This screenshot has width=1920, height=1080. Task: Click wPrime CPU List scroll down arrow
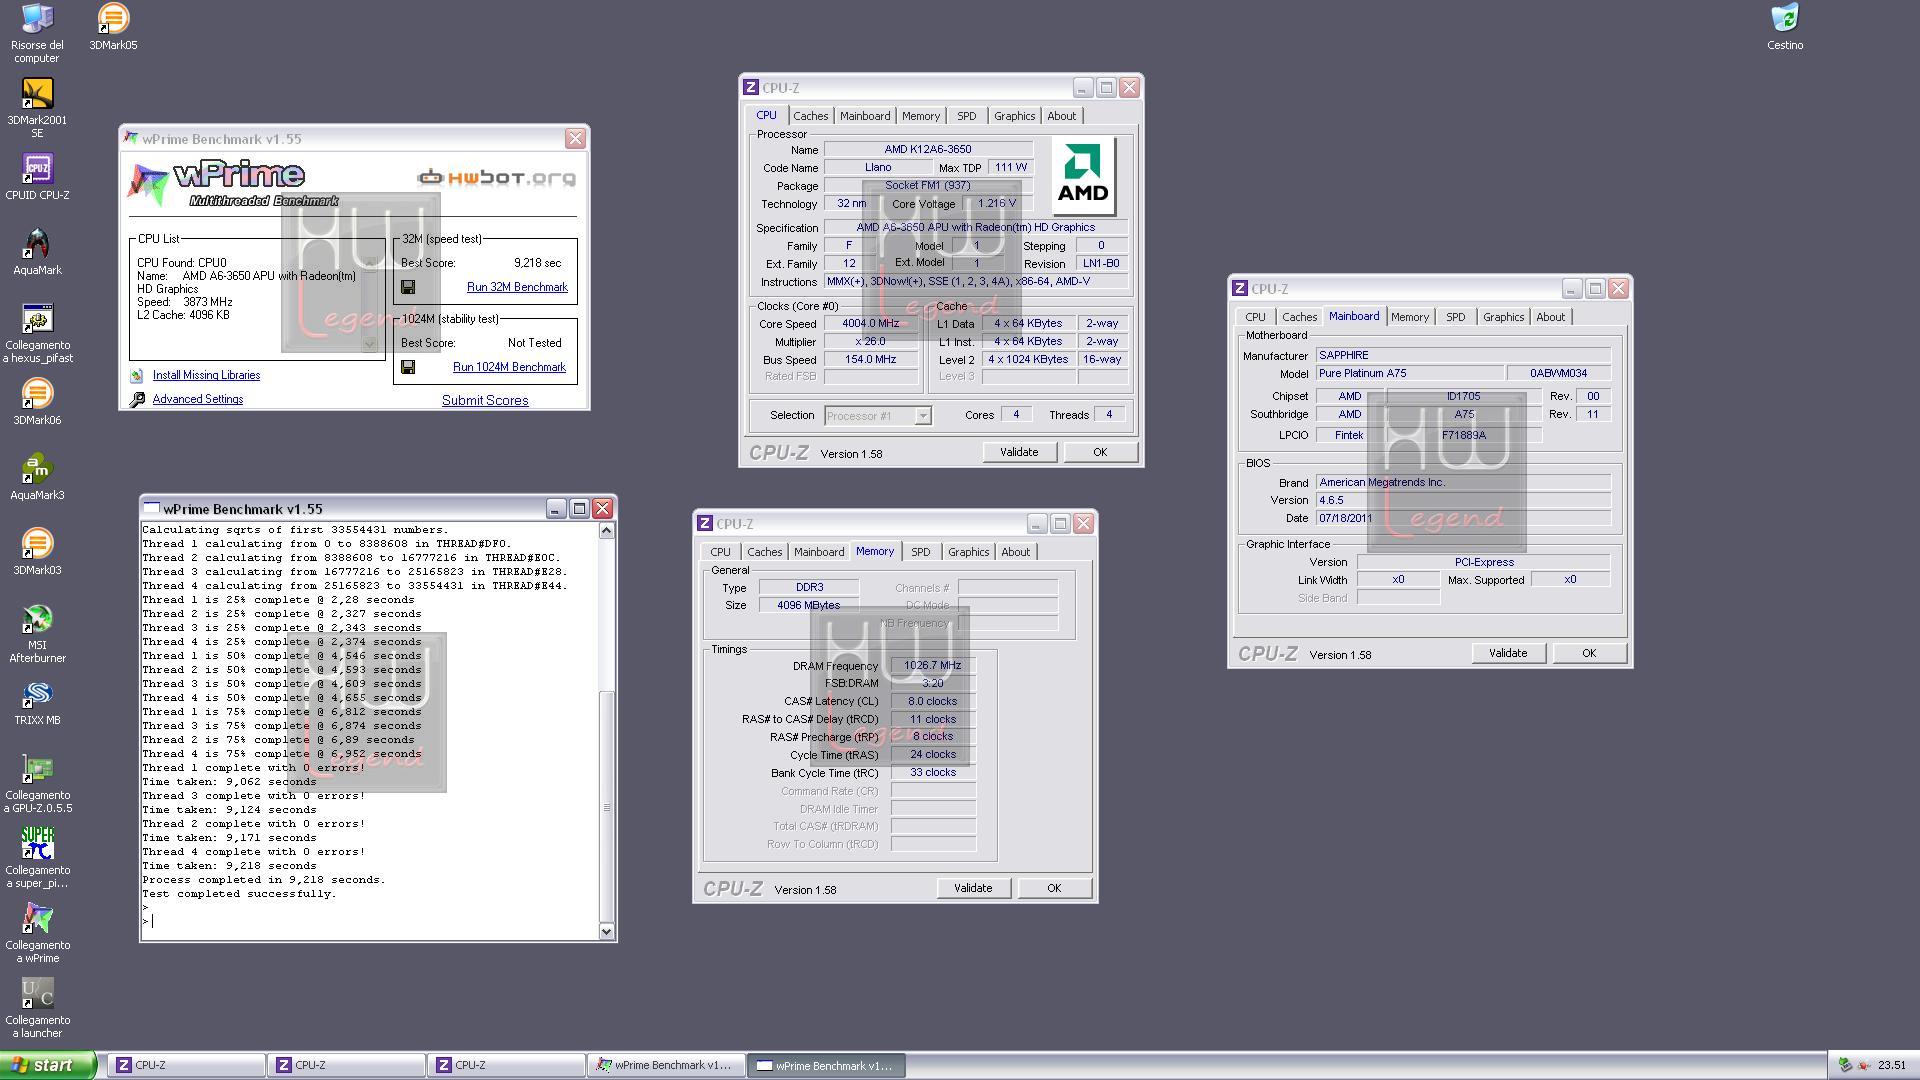point(369,343)
